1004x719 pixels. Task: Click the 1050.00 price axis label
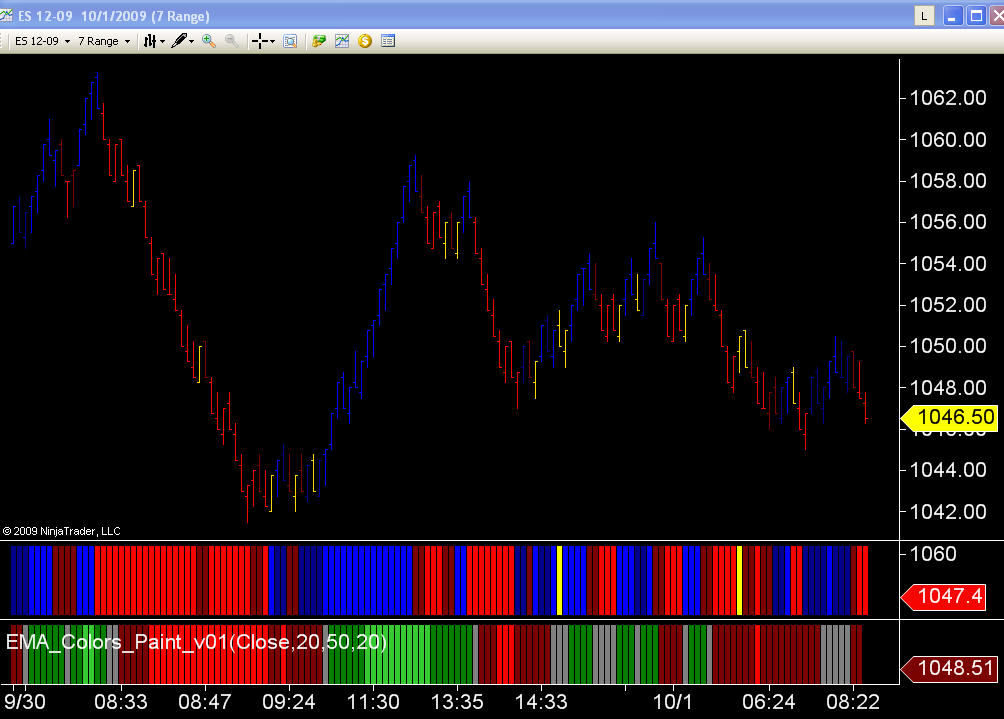click(x=948, y=346)
